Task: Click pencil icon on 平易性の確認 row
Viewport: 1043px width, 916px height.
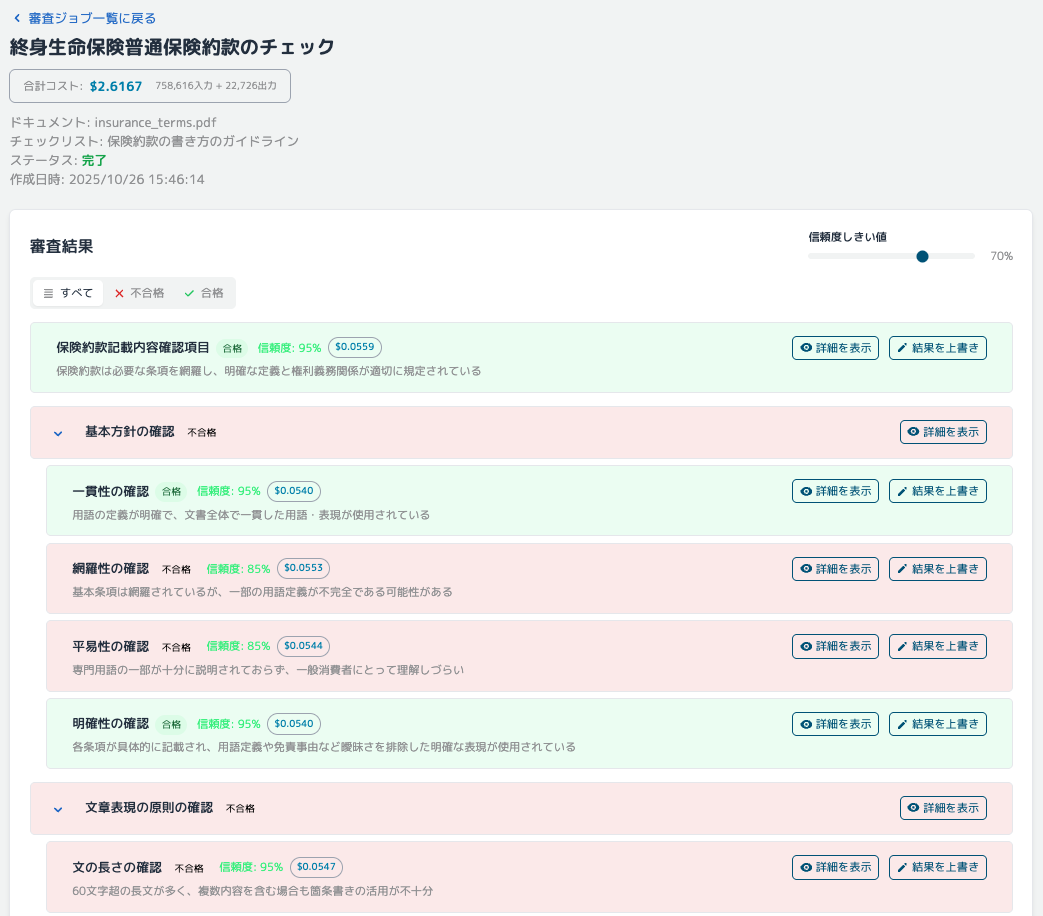Action: [x=902, y=646]
